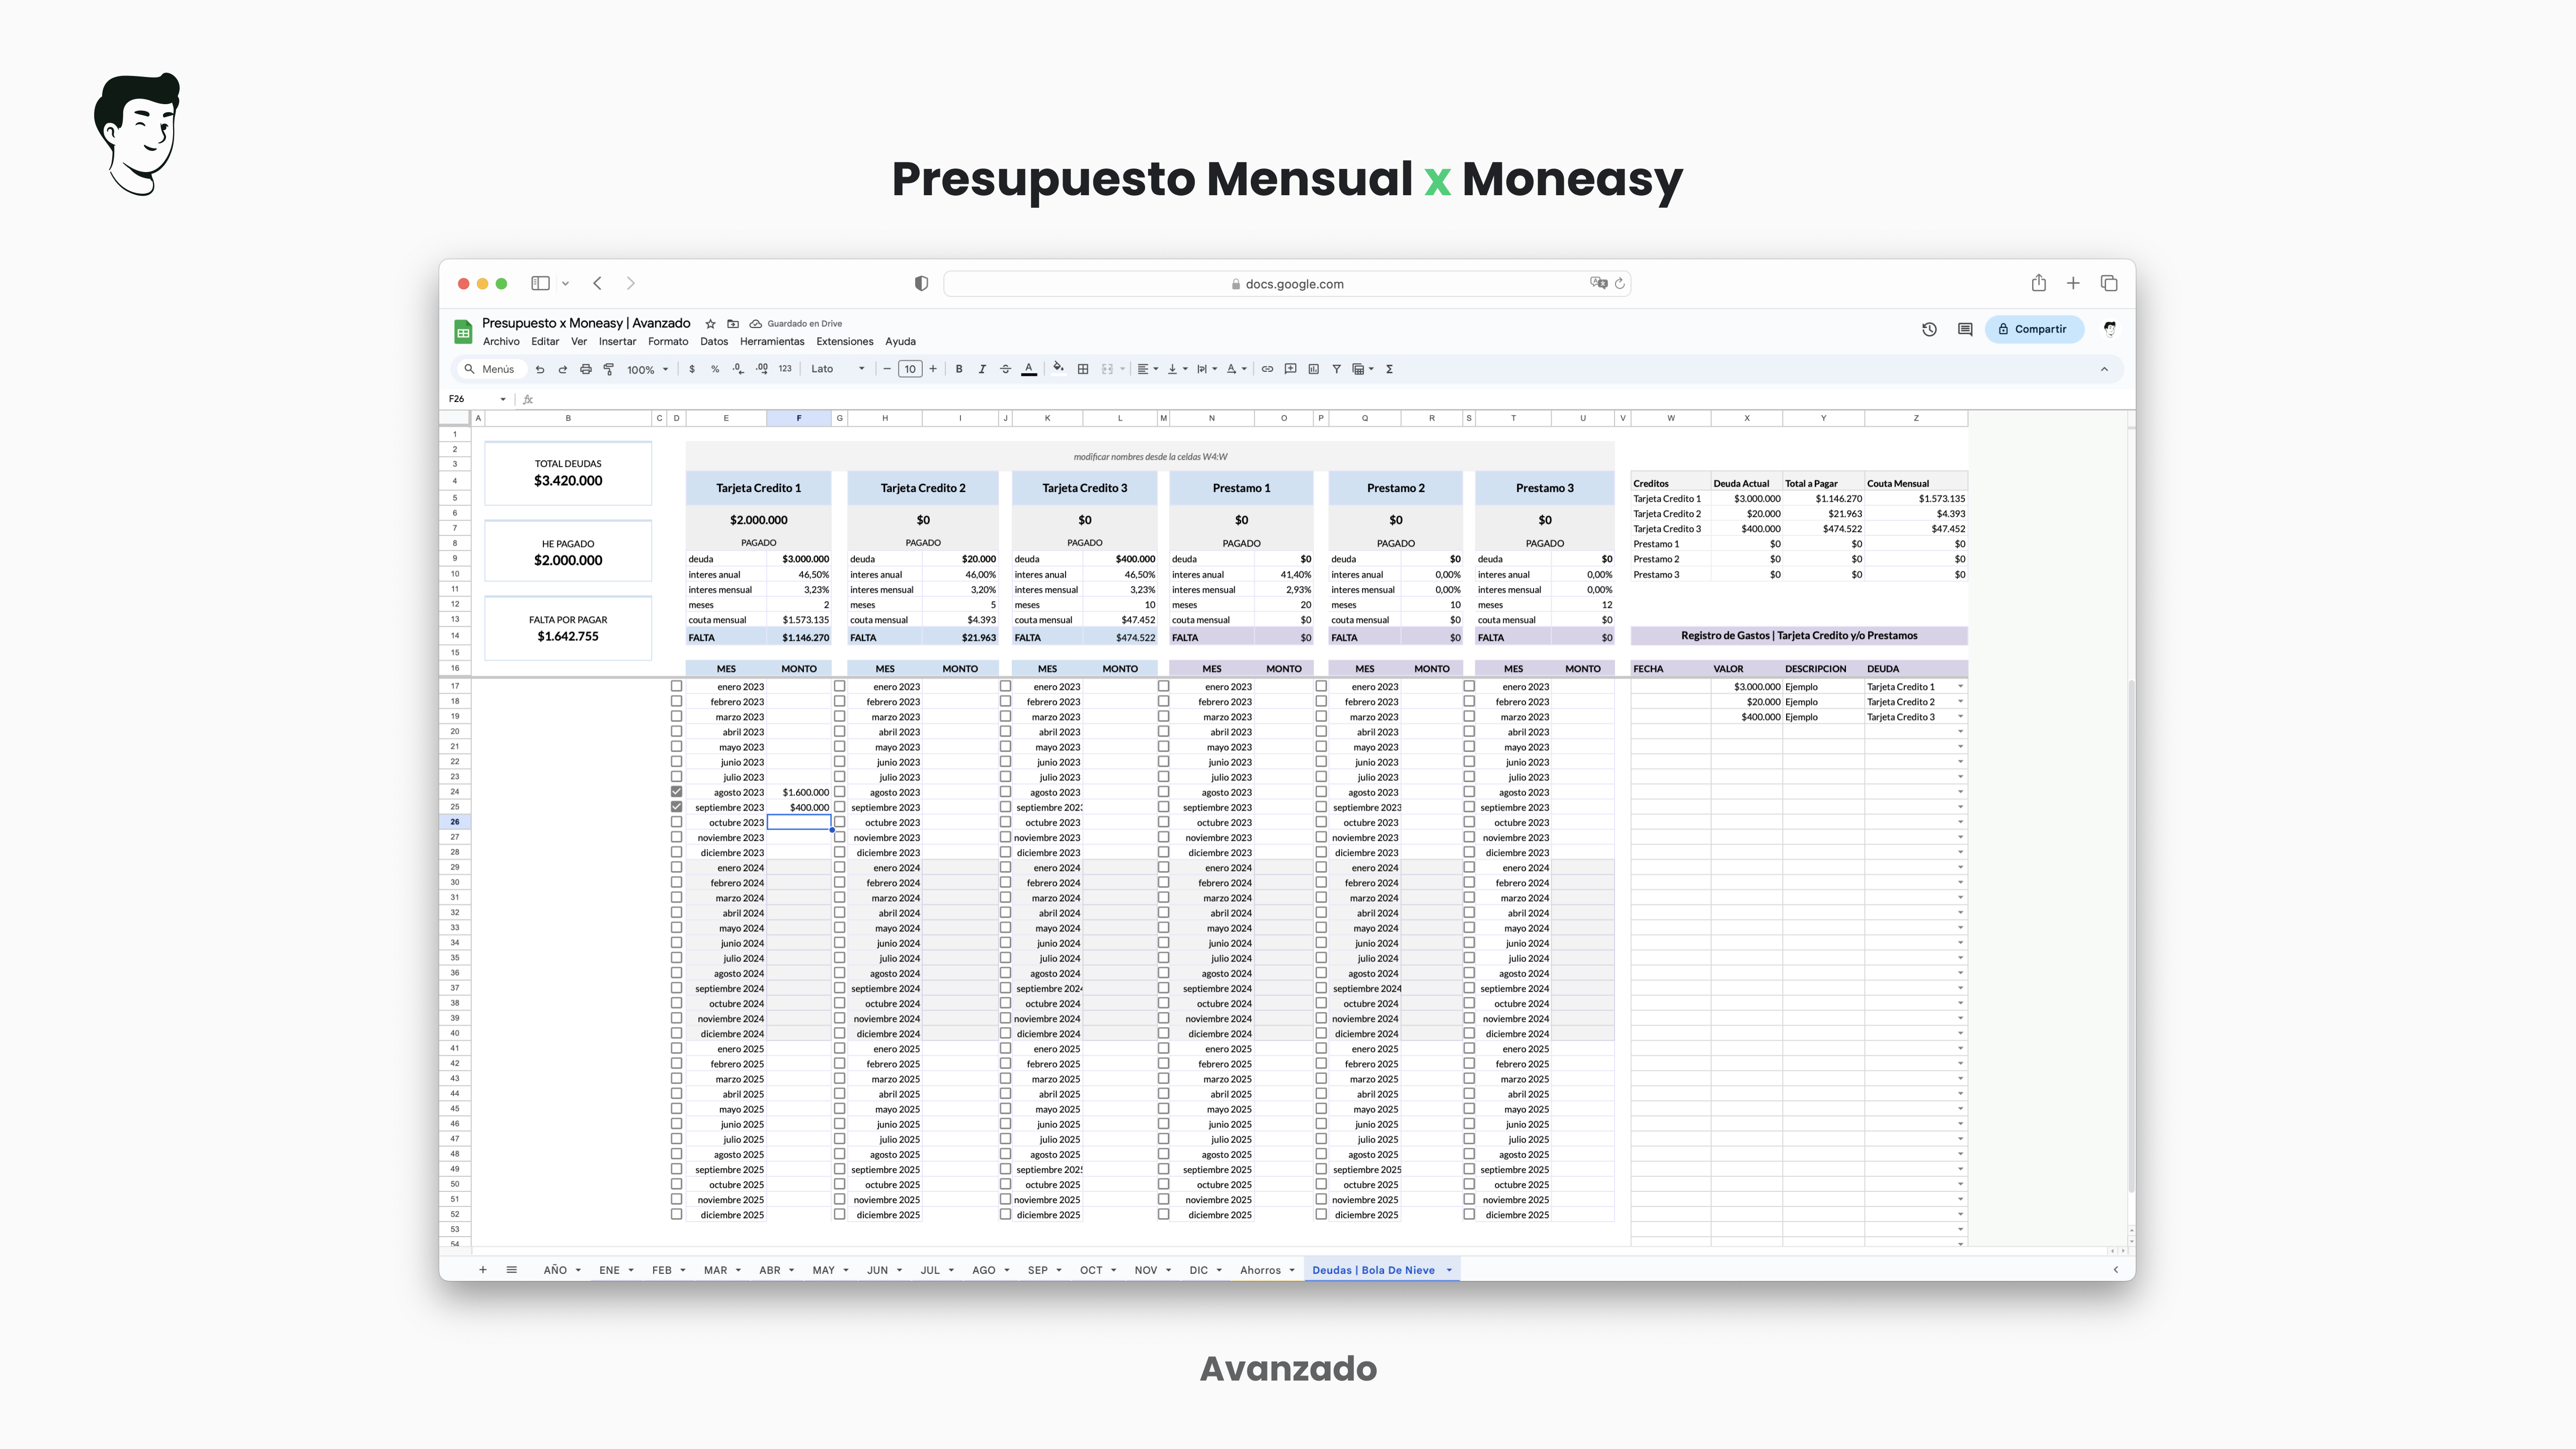
Task: Check abril 2023 box for Prestamo 2
Action: [1321, 731]
